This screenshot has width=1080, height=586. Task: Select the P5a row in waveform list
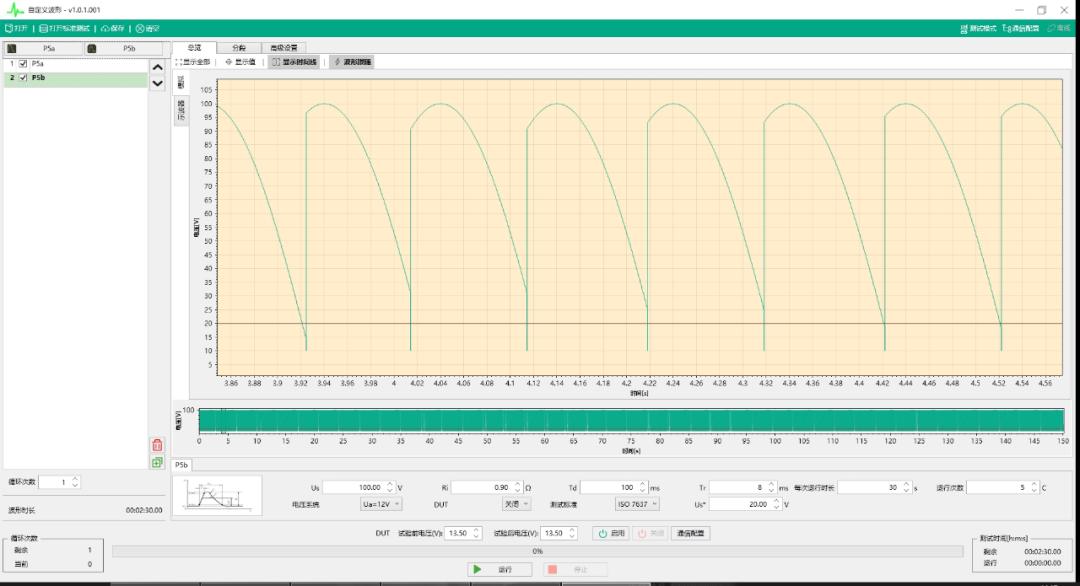point(76,63)
